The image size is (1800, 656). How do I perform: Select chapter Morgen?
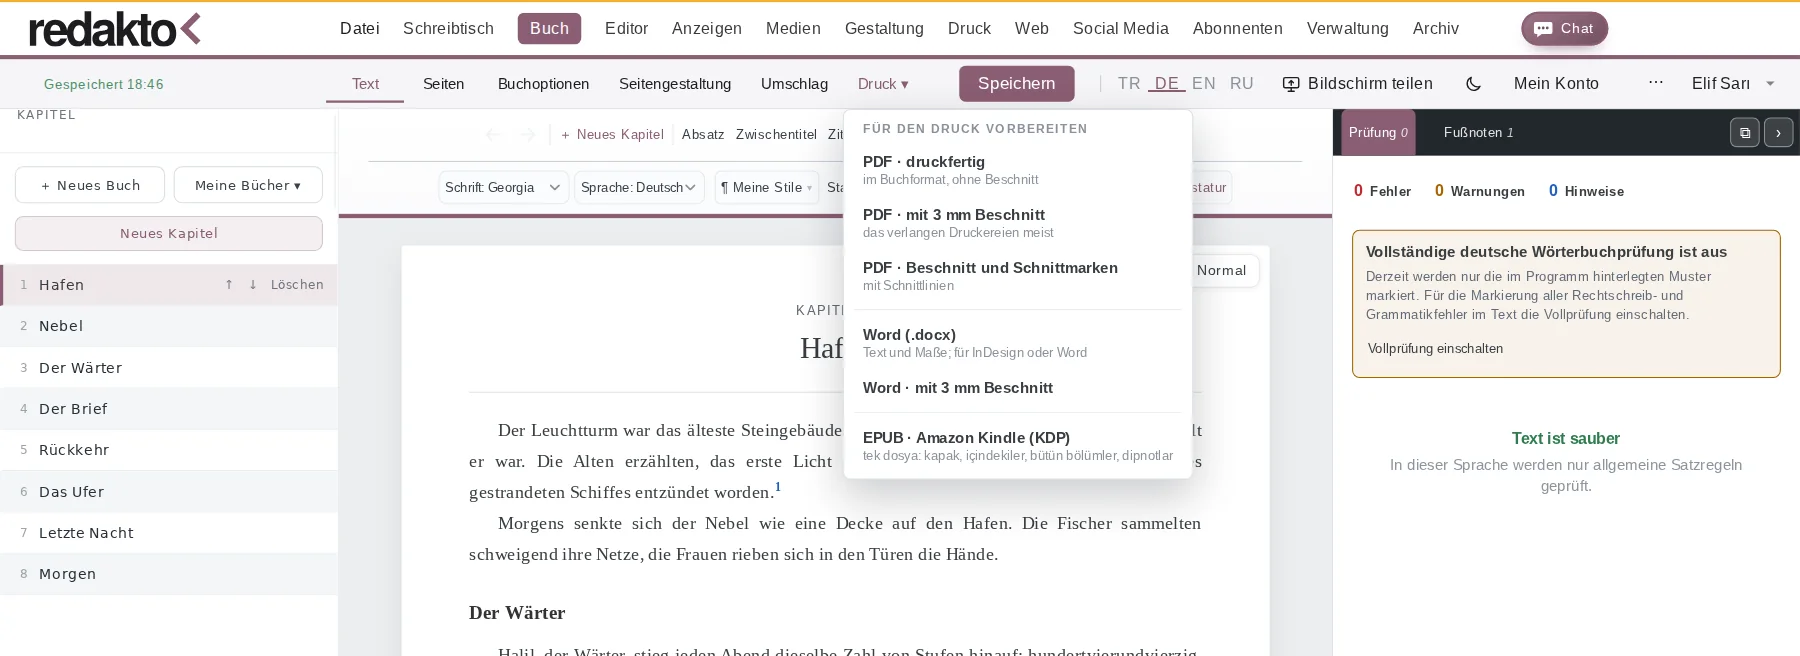coord(168,574)
